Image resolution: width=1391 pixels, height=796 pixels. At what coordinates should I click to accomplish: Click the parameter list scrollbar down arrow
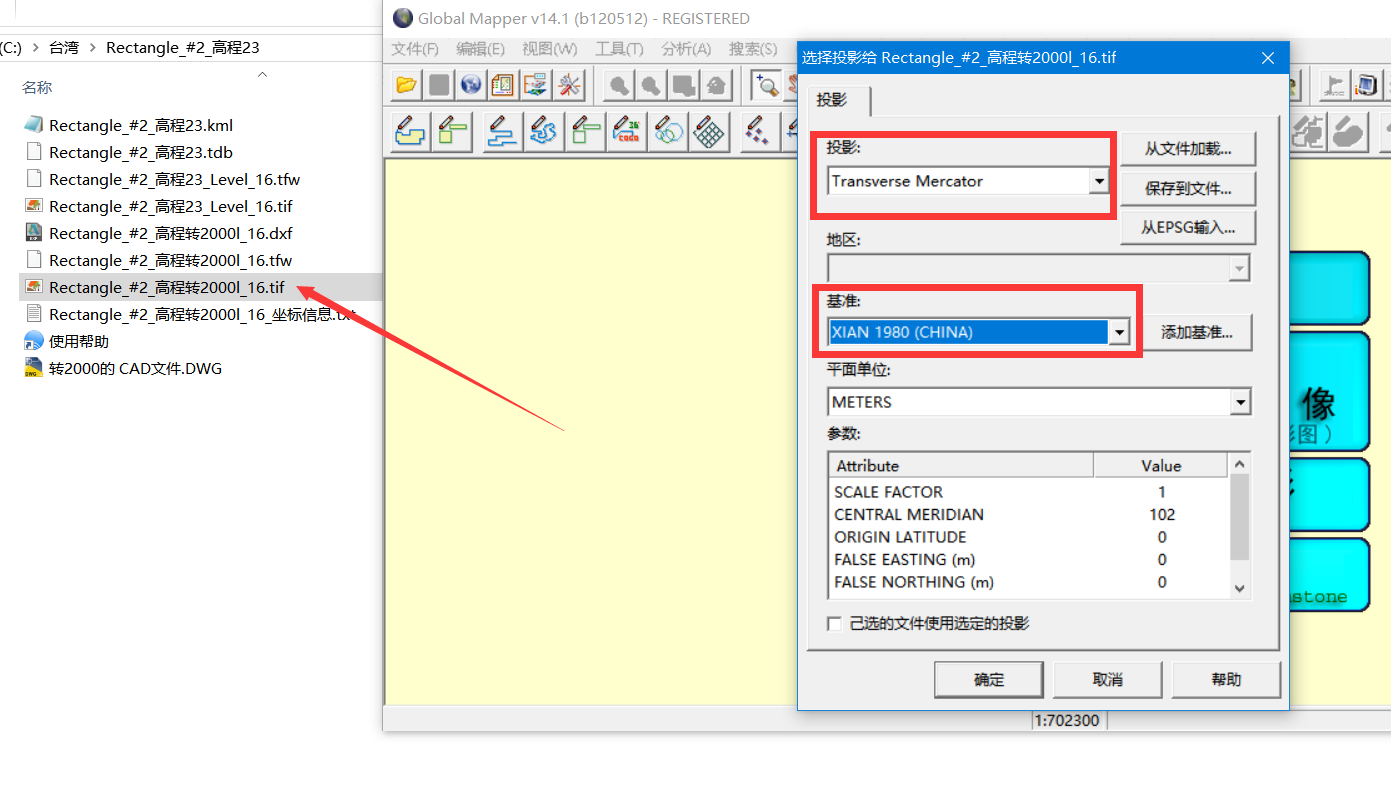pos(1240,589)
